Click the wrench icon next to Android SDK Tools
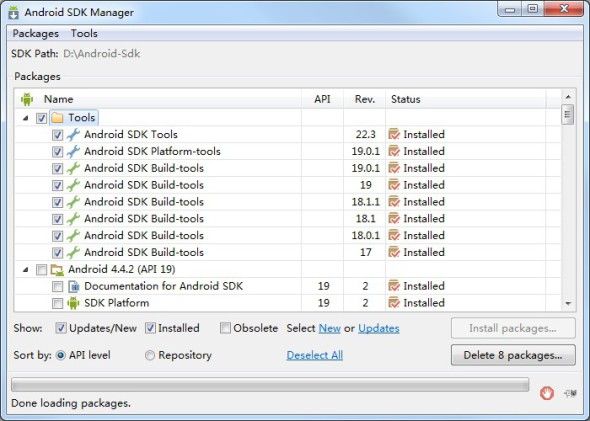 (x=73, y=135)
